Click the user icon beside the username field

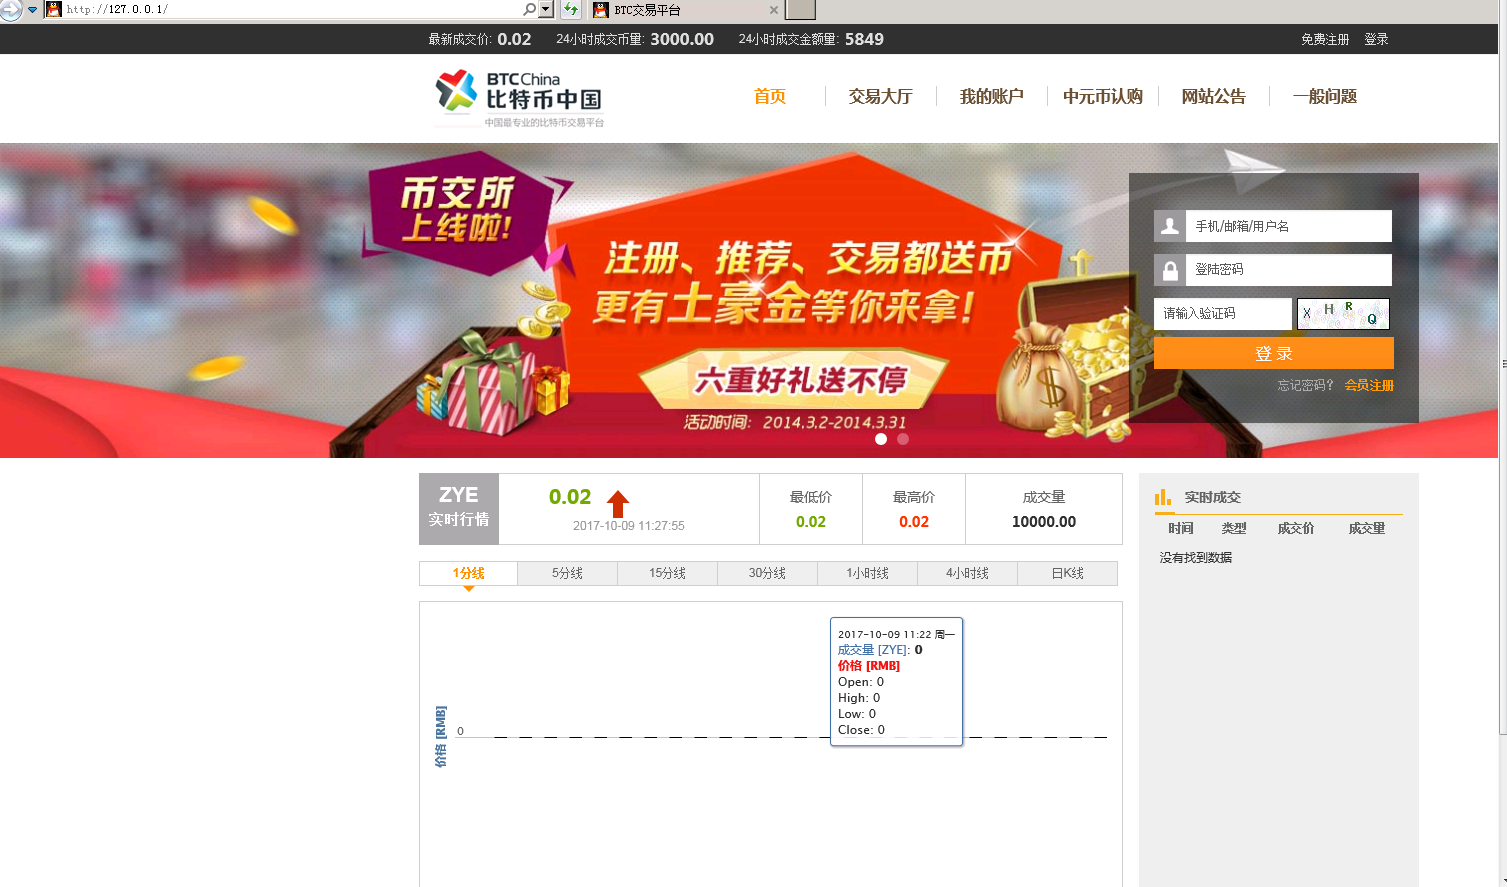[1168, 225]
